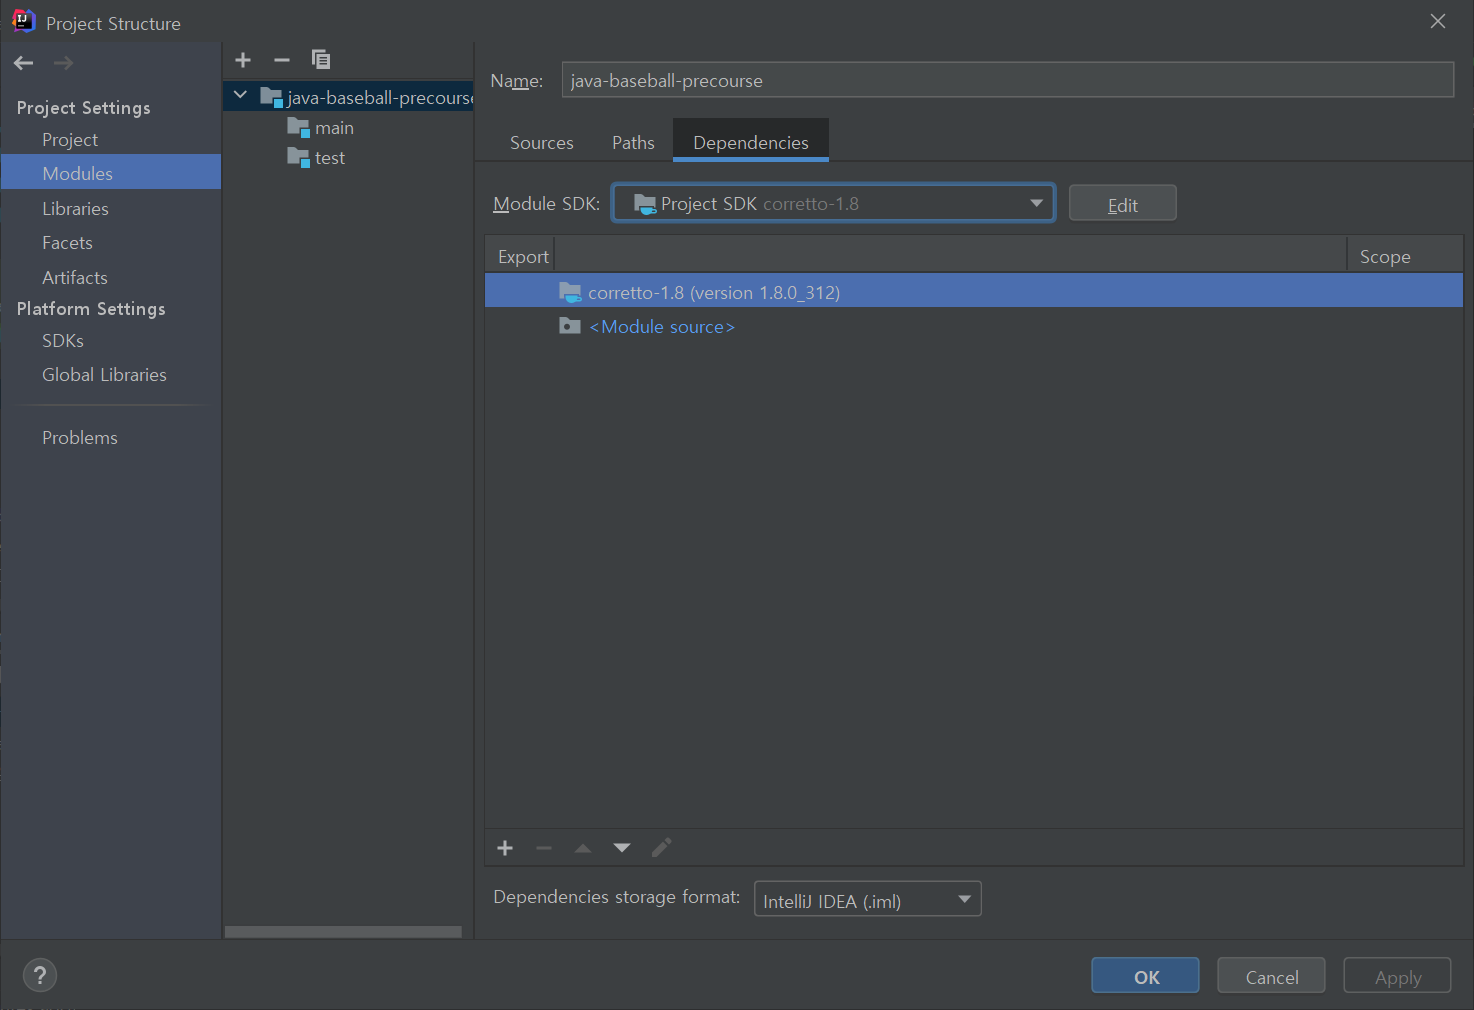Open Dependencies storage format dropdown
1474x1010 pixels.
867,899
